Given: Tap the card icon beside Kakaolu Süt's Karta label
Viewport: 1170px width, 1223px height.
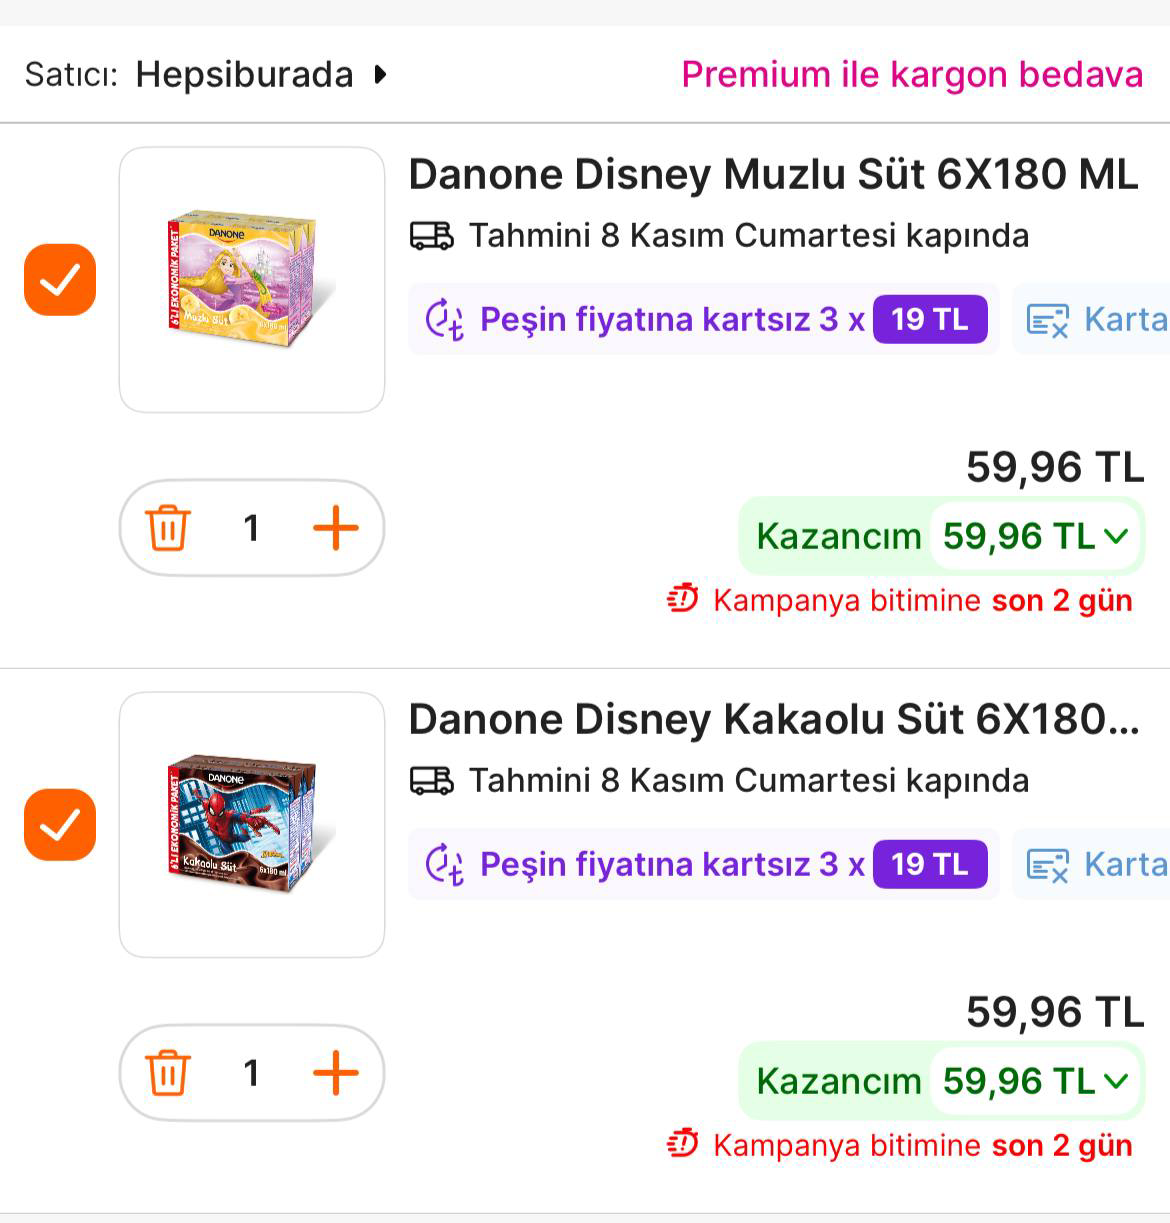Looking at the screenshot, I should [1048, 865].
